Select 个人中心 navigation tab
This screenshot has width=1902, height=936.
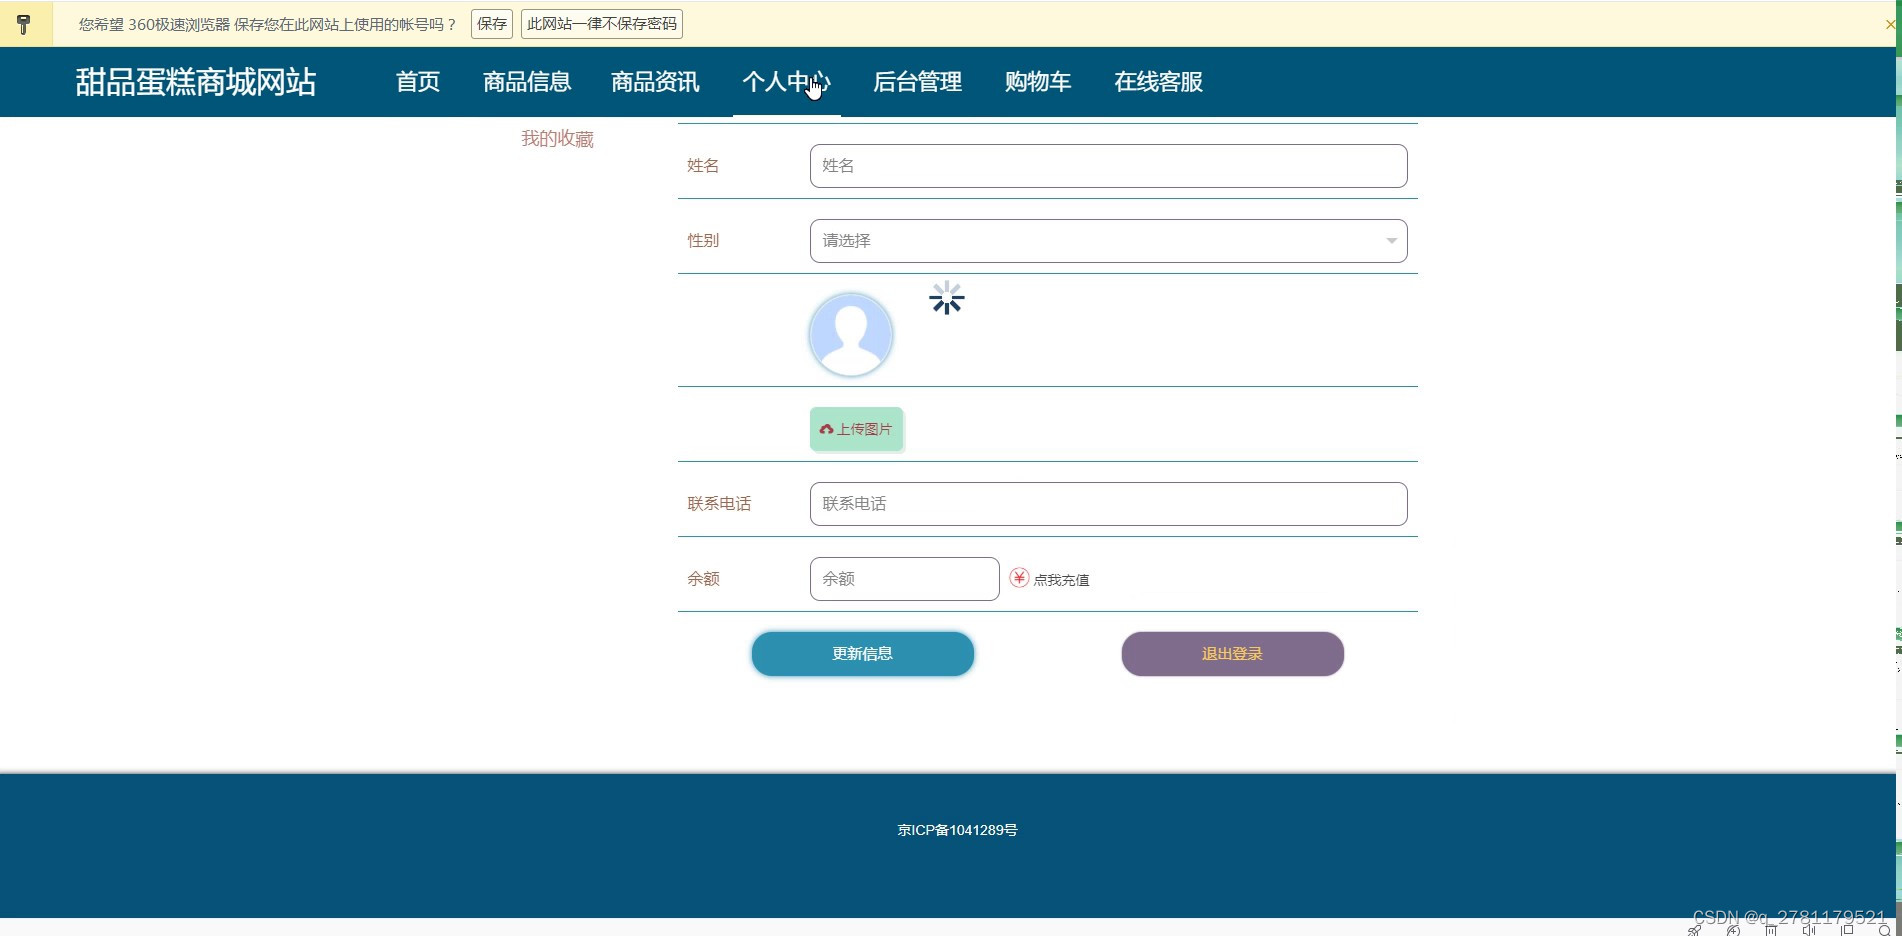point(786,82)
